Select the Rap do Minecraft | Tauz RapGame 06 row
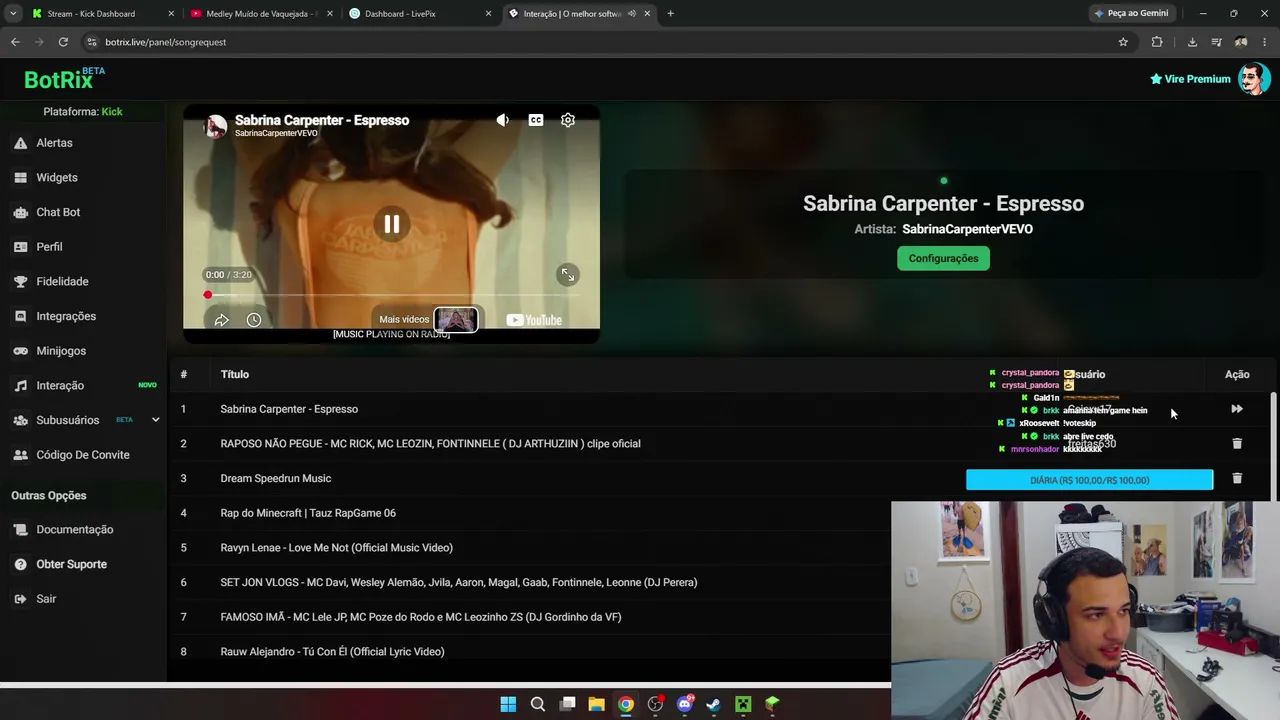 click(530, 513)
